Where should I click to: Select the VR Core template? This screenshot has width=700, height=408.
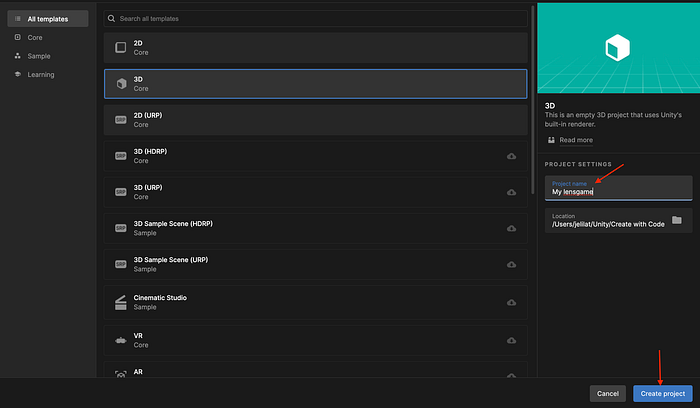click(x=315, y=341)
